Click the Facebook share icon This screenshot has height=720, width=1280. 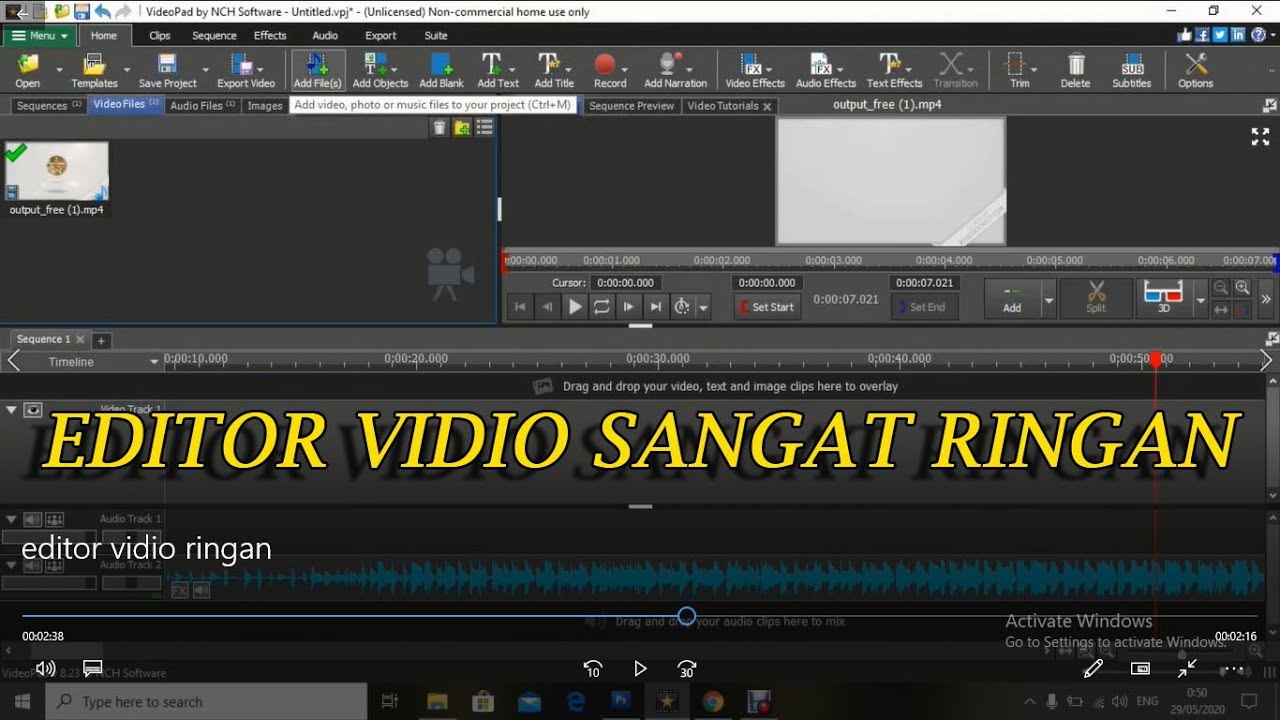coord(1203,35)
